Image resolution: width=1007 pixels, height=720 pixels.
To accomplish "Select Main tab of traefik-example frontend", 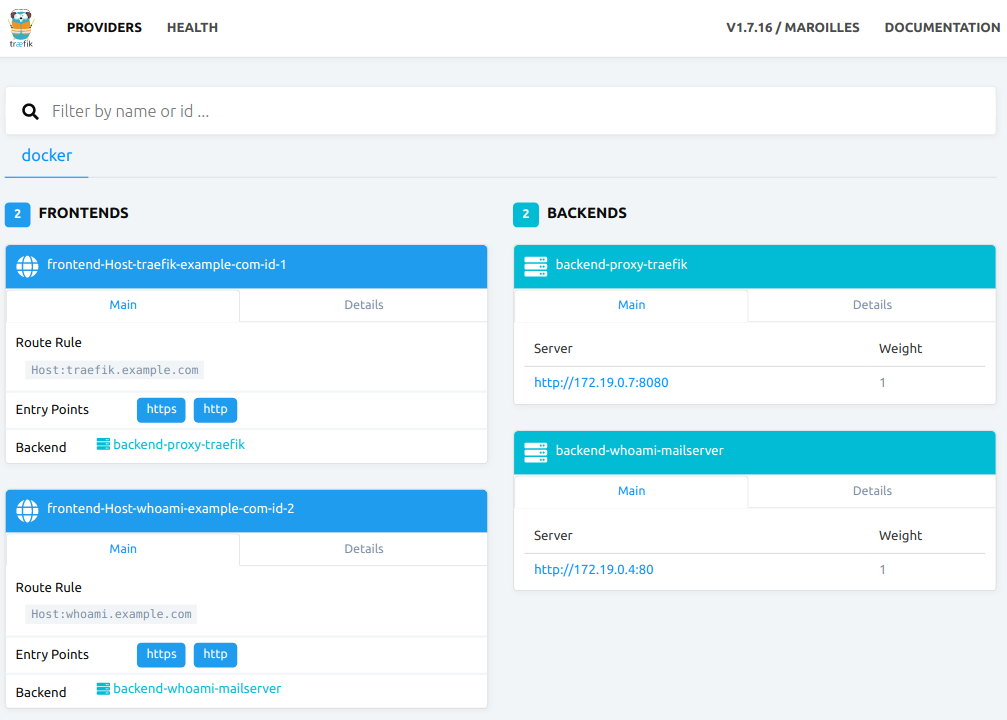I will pos(123,305).
